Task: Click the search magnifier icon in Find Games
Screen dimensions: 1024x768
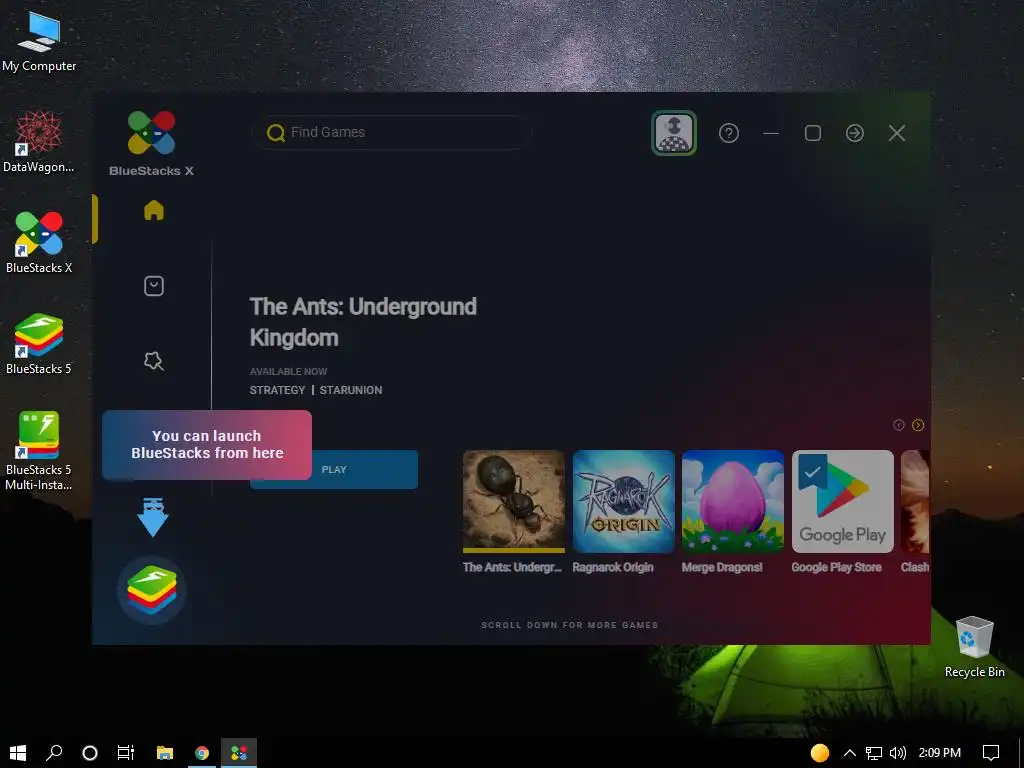Action: click(276, 133)
